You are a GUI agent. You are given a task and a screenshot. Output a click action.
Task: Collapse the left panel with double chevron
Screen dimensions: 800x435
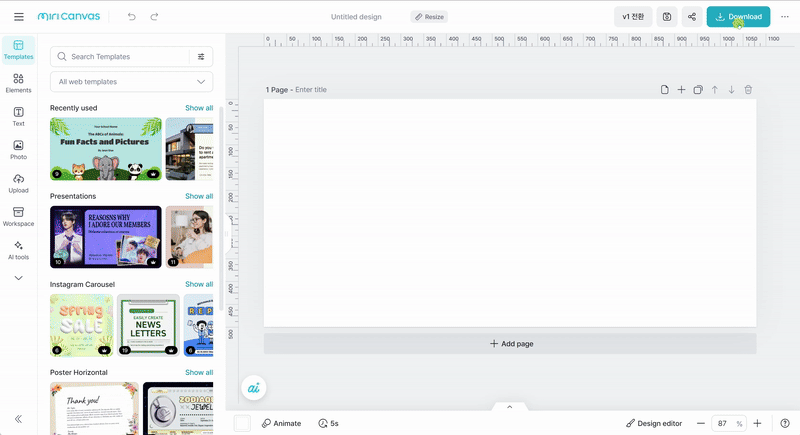click(18, 419)
